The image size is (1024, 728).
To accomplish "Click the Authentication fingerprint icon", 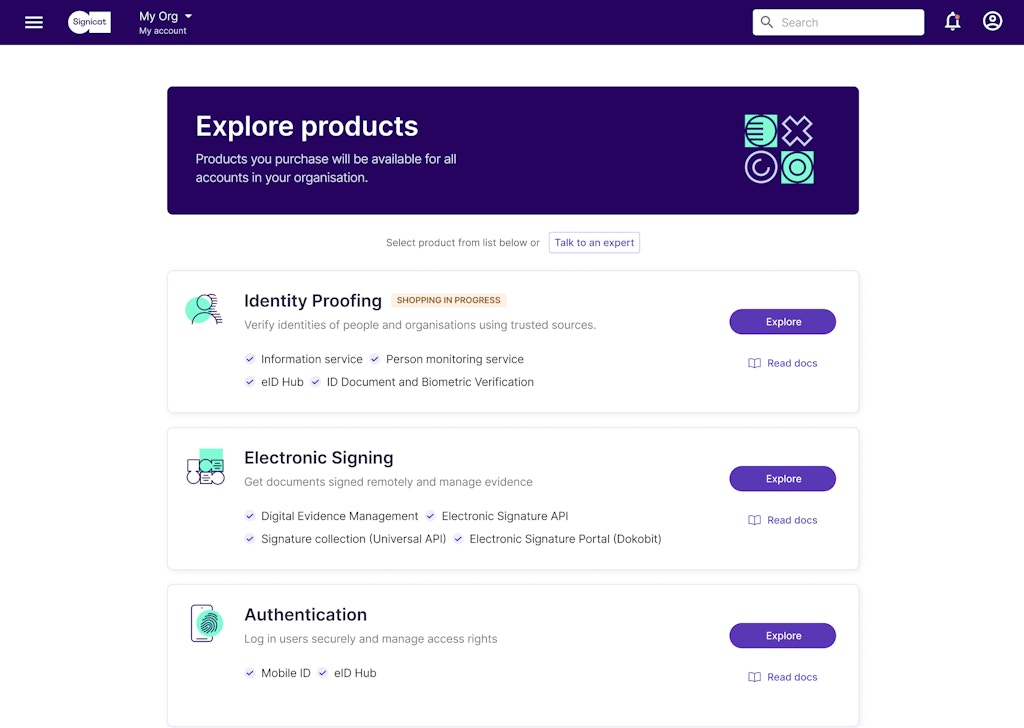I will pyautogui.click(x=205, y=623).
